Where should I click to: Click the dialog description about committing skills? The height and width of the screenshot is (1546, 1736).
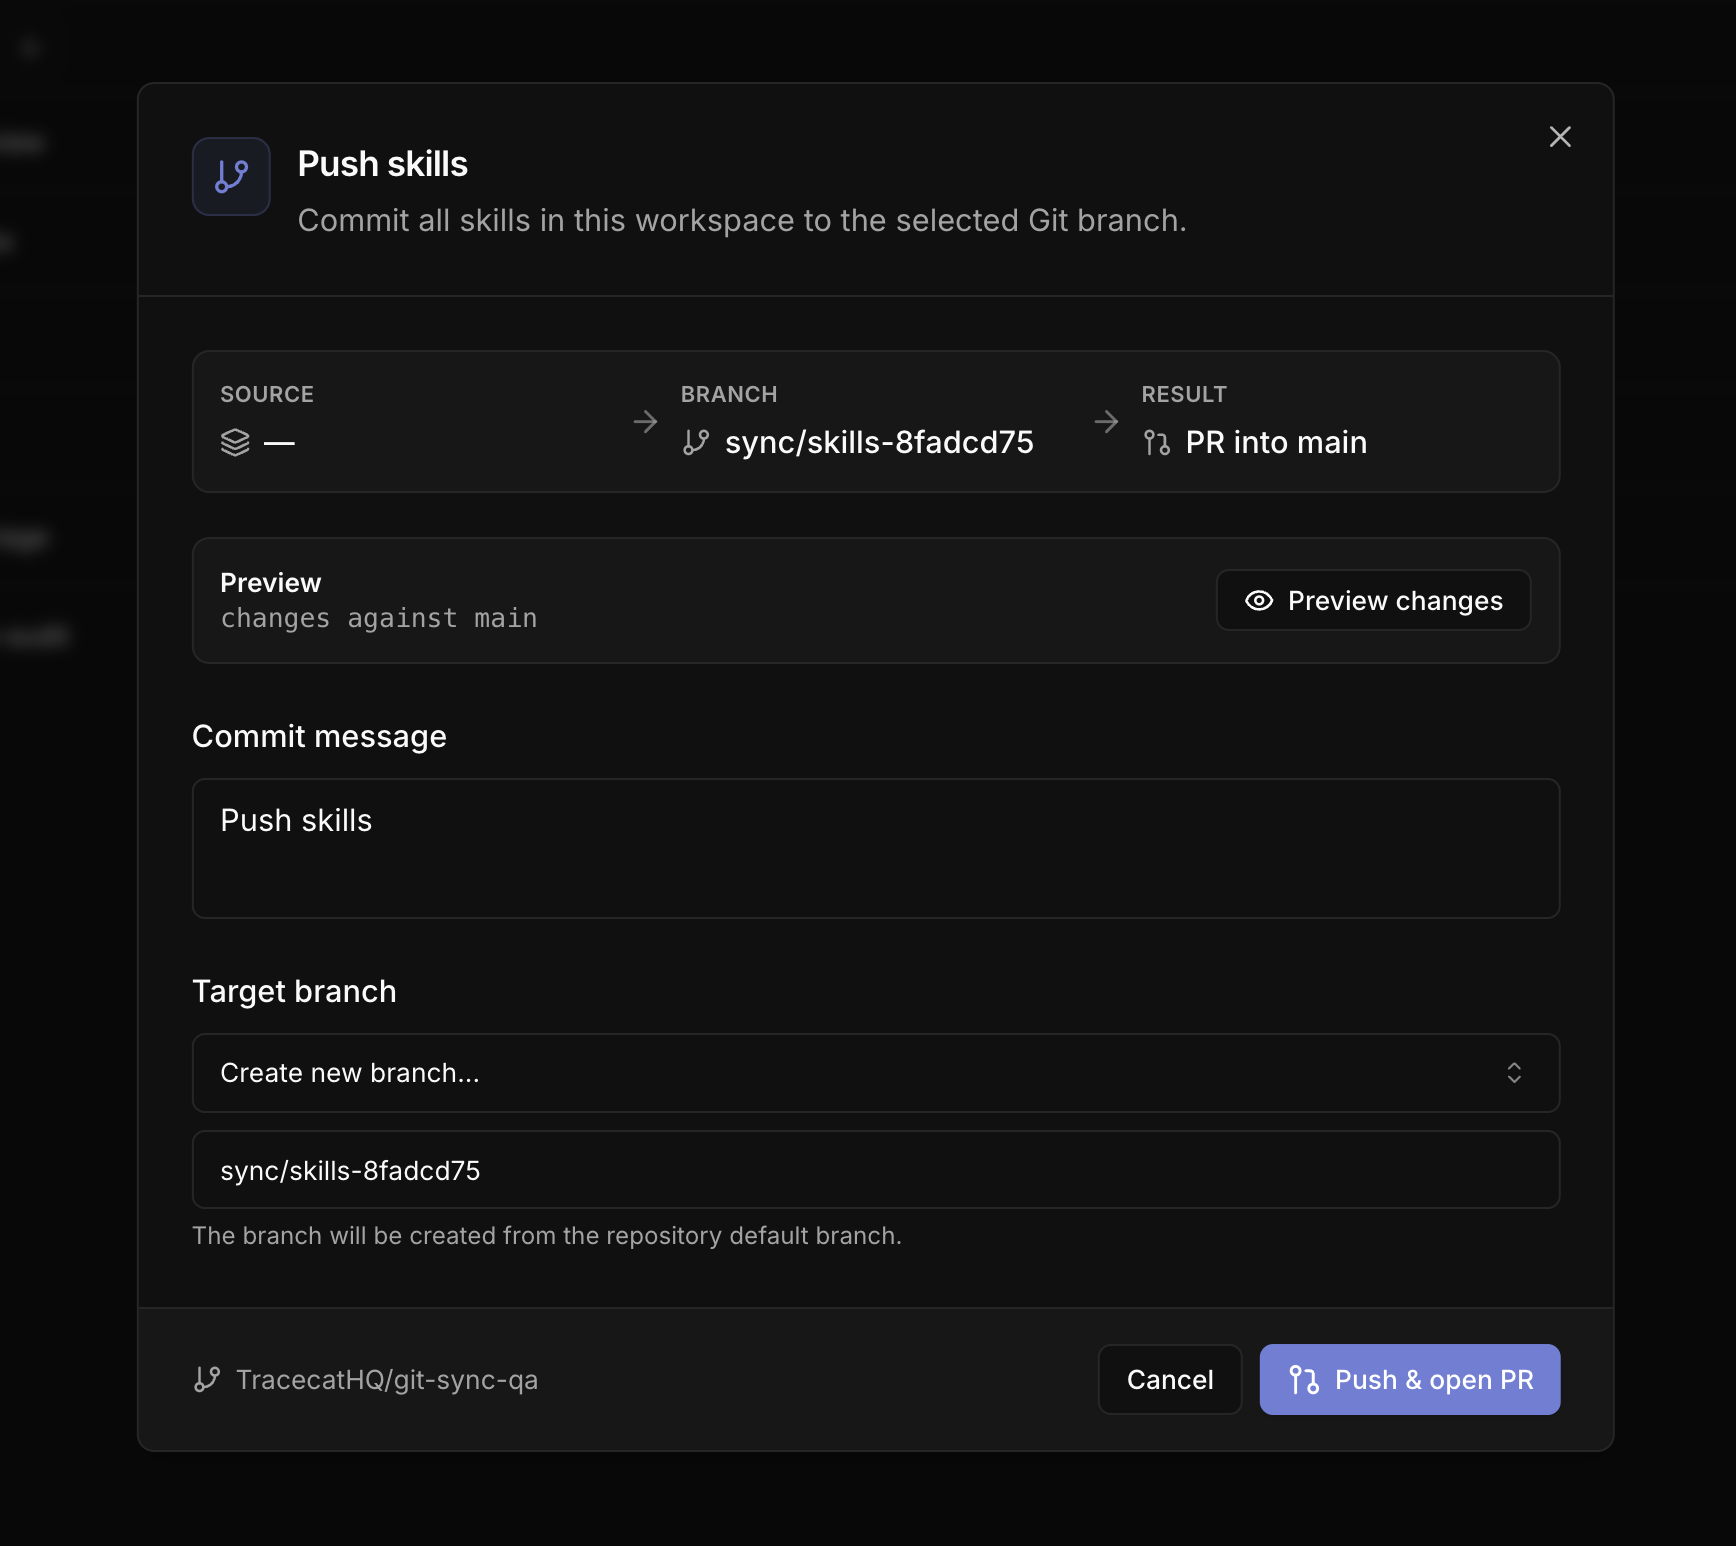tap(742, 220)
